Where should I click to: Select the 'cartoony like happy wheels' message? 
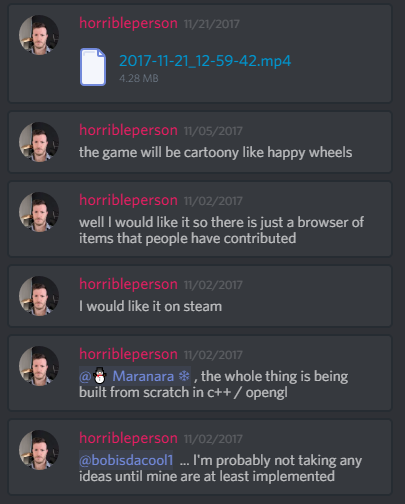coord(200,142)
